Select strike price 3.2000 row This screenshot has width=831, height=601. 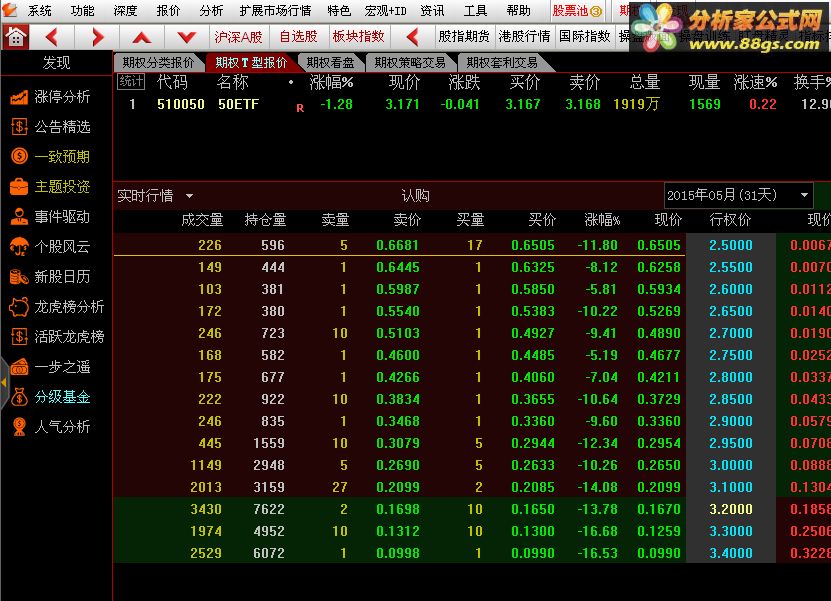coord(731,509)
